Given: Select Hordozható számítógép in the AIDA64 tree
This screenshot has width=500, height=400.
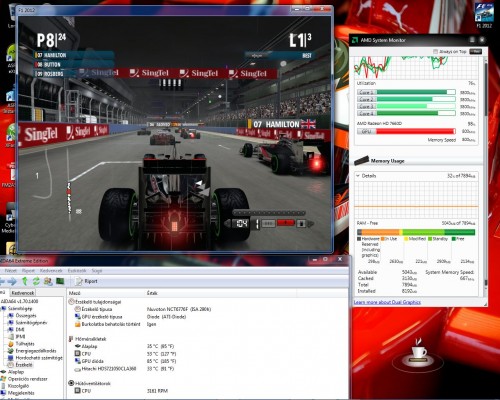Looking at the screenshot, I should pos(39,358).
